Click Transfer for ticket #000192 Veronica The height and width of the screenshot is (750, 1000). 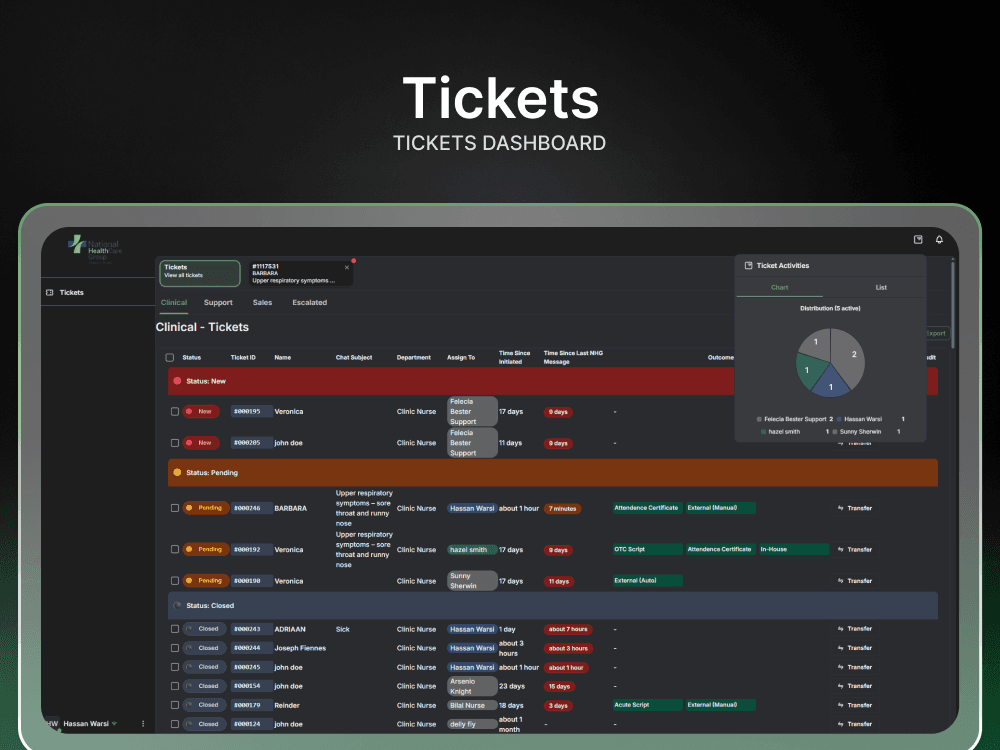tap(855, 549)
